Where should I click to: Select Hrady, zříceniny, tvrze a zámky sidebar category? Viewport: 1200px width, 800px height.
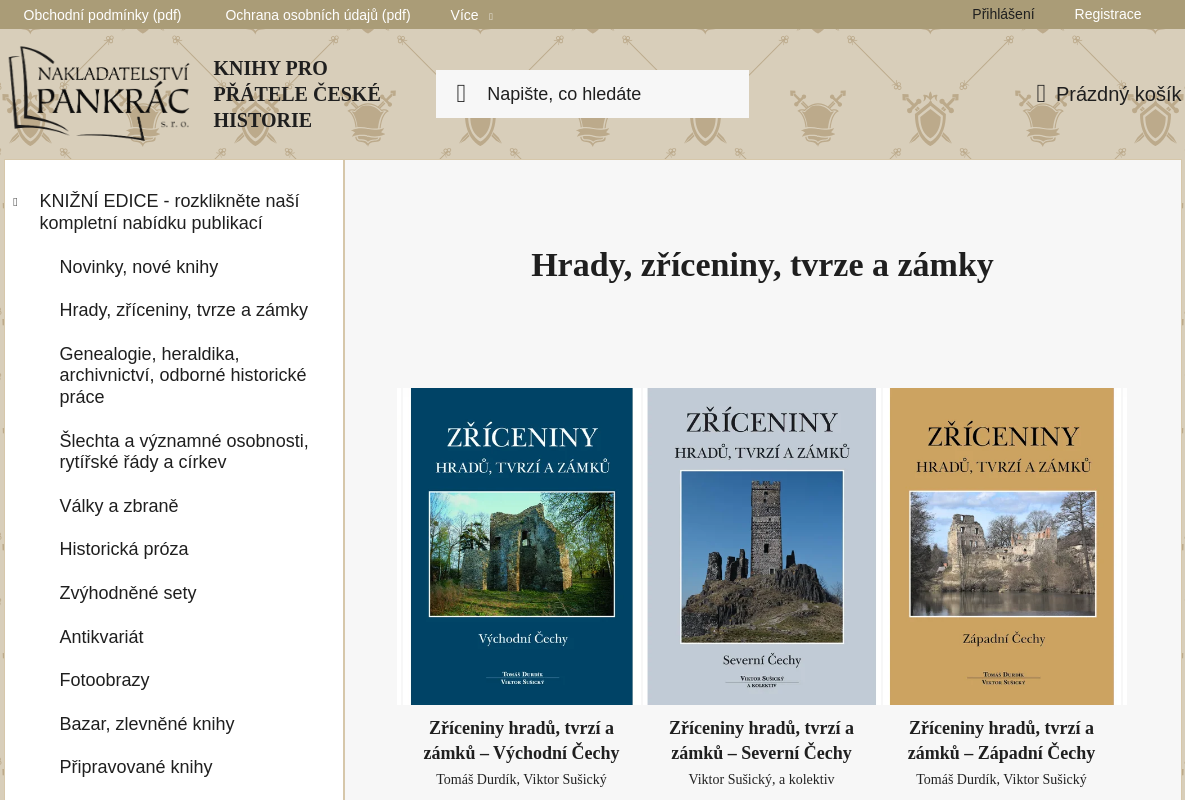click(x=184, y=310)
